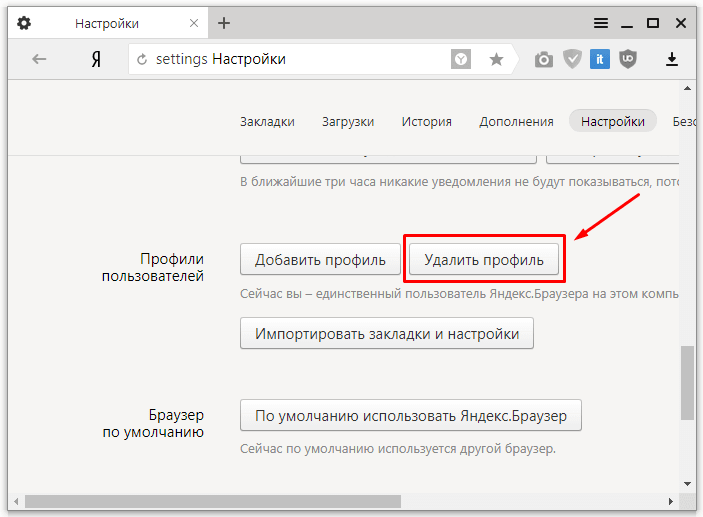The image size is (703, 517).
Task: Select the Настройки section pill
Action: point(612,121)
